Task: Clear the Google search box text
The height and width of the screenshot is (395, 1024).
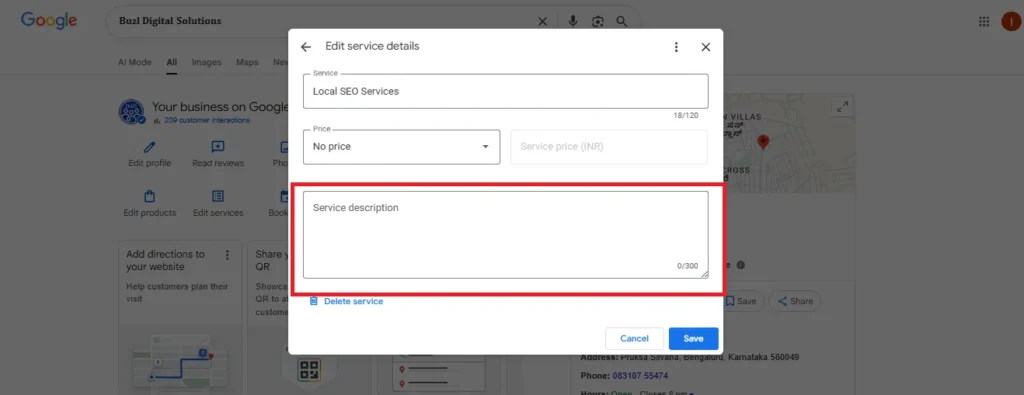Action: pos(542,22)
